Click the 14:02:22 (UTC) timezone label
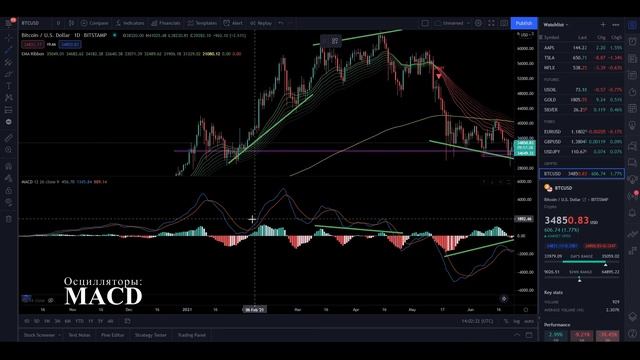This screenshot has height=360, width=640. click(477, 321)
